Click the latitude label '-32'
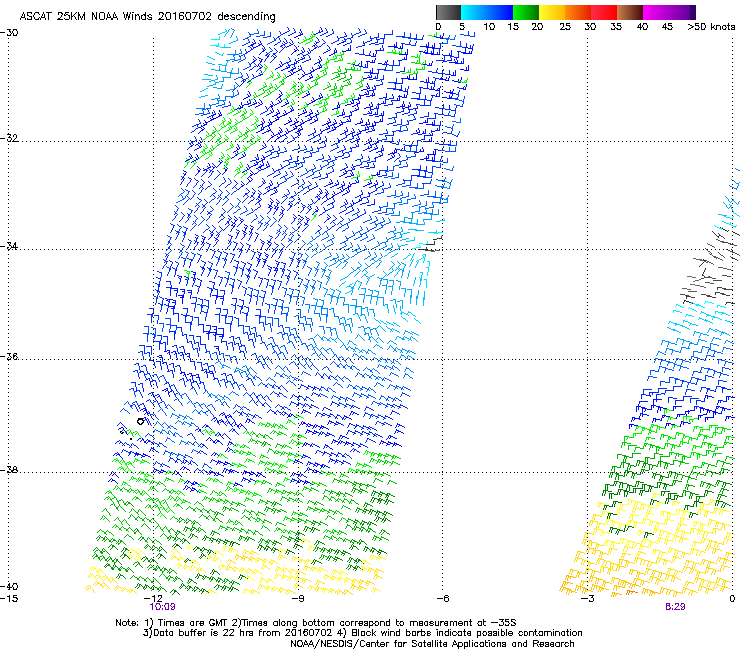The height and width of the screenshot is (650, 740). (x=9, y=138)
